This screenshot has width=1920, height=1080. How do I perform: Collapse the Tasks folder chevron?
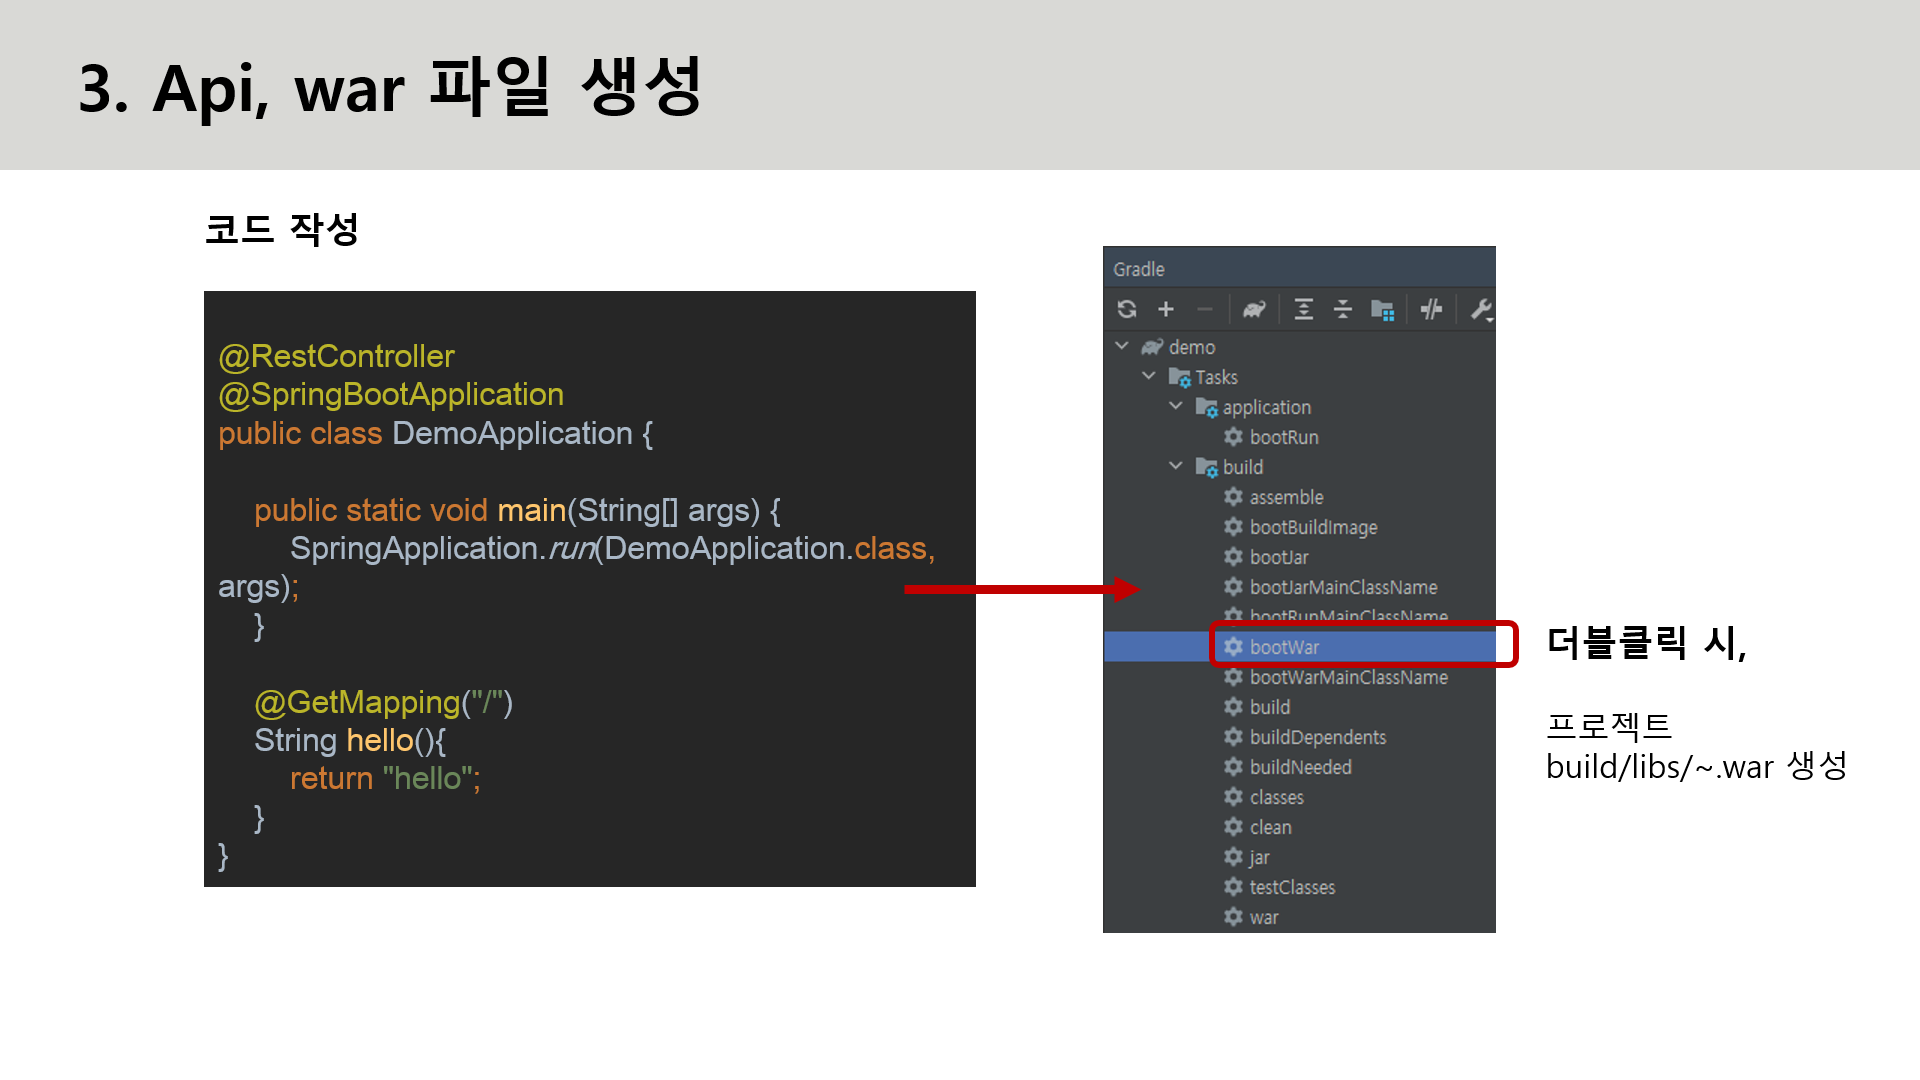[1149, 376]
